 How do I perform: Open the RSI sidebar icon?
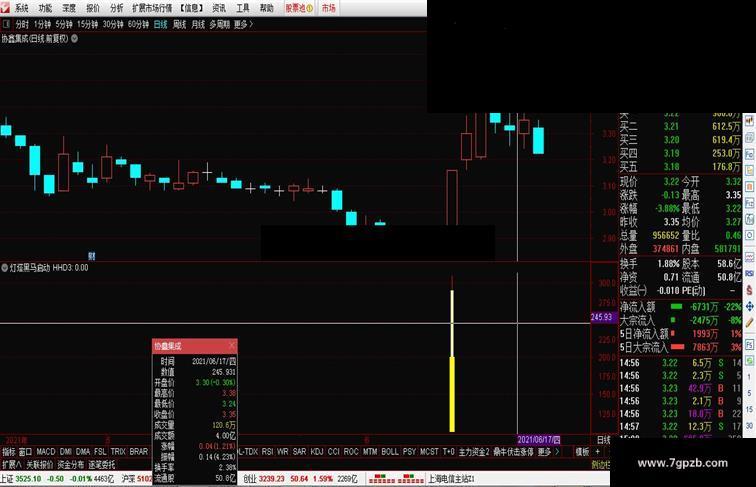click(x=749, y=273)
